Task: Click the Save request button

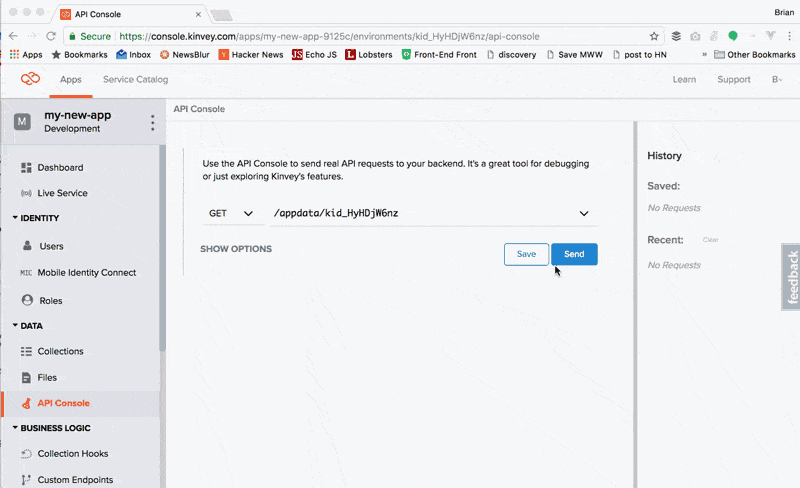Action: click(x=526, y=254)
